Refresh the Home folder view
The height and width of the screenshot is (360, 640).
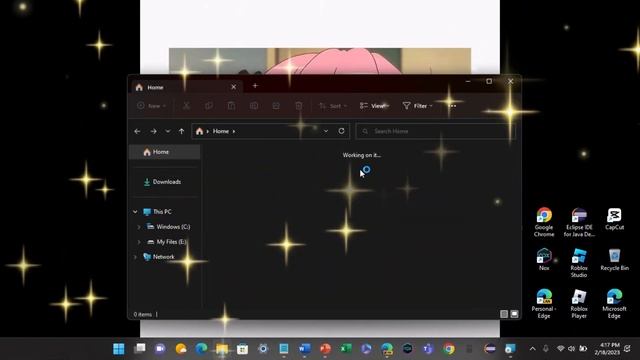tap(341, 131)
